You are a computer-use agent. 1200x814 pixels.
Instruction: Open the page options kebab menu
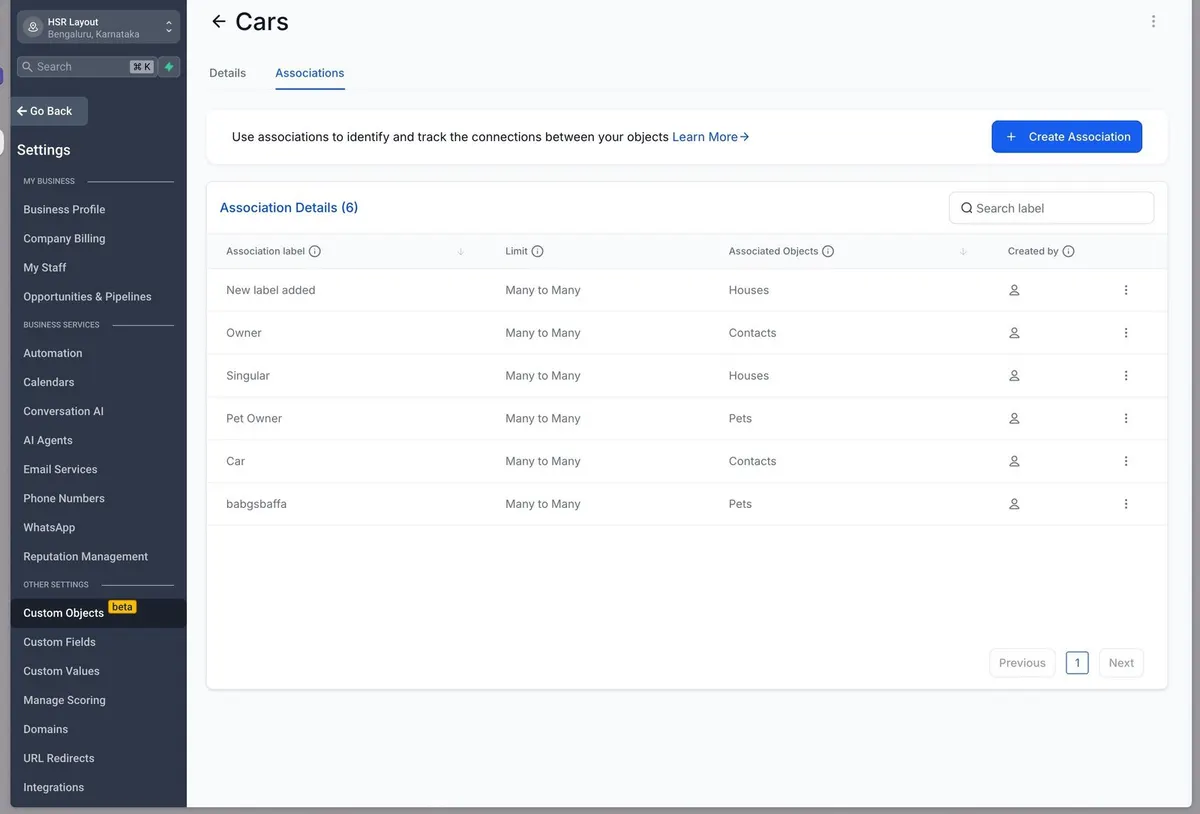[1153, 21]
